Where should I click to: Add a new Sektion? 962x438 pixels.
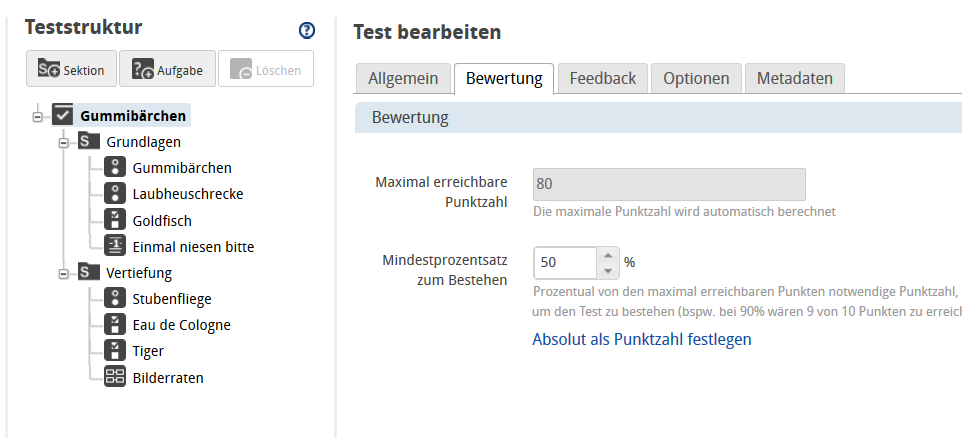pyautogui.click(x=71, y=69)
